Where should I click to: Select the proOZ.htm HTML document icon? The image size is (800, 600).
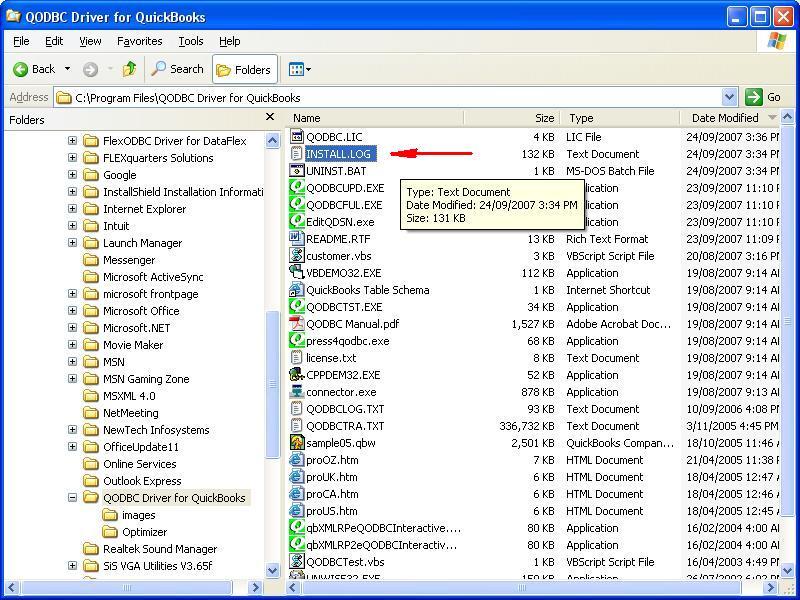tap(297, 460)
